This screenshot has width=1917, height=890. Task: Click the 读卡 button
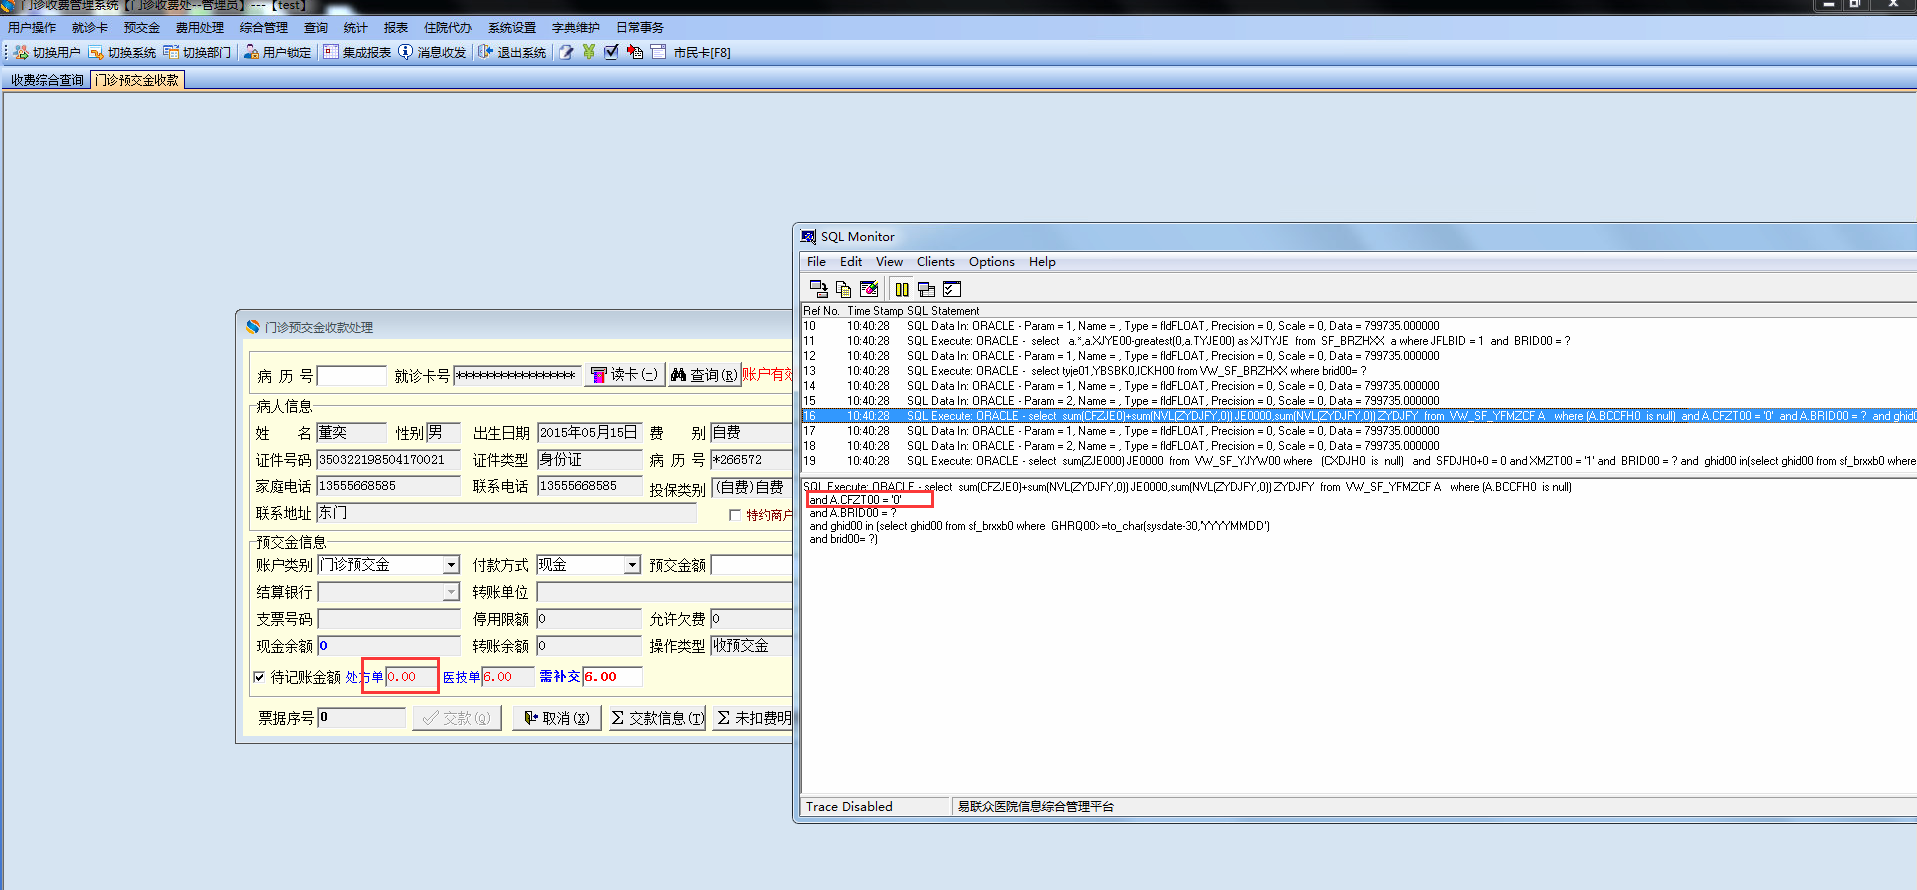click(x=625, y=375)
